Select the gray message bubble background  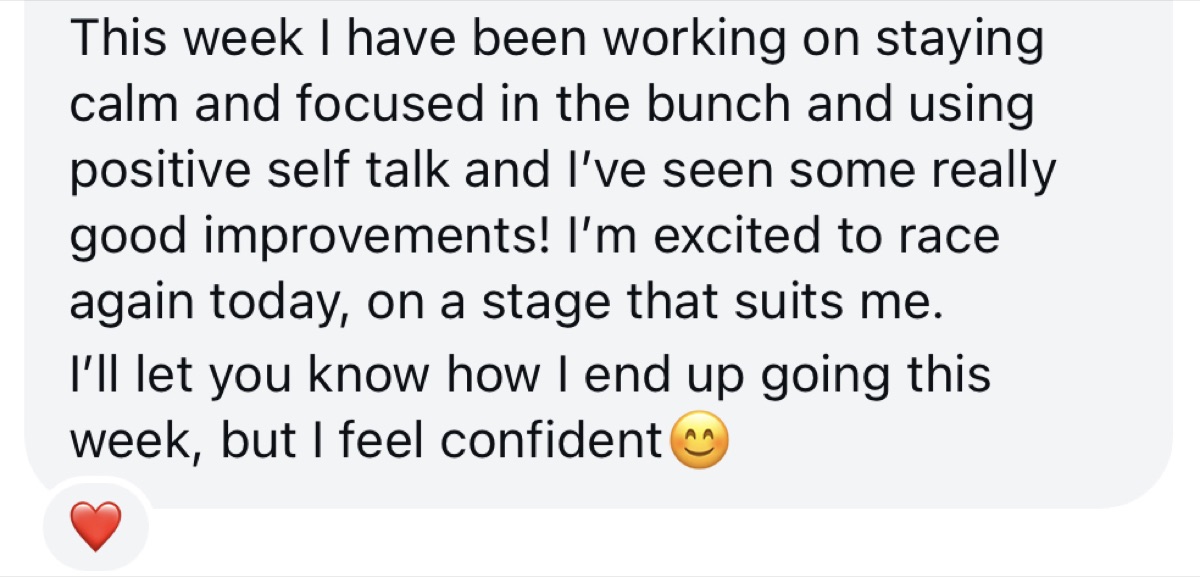598,250
